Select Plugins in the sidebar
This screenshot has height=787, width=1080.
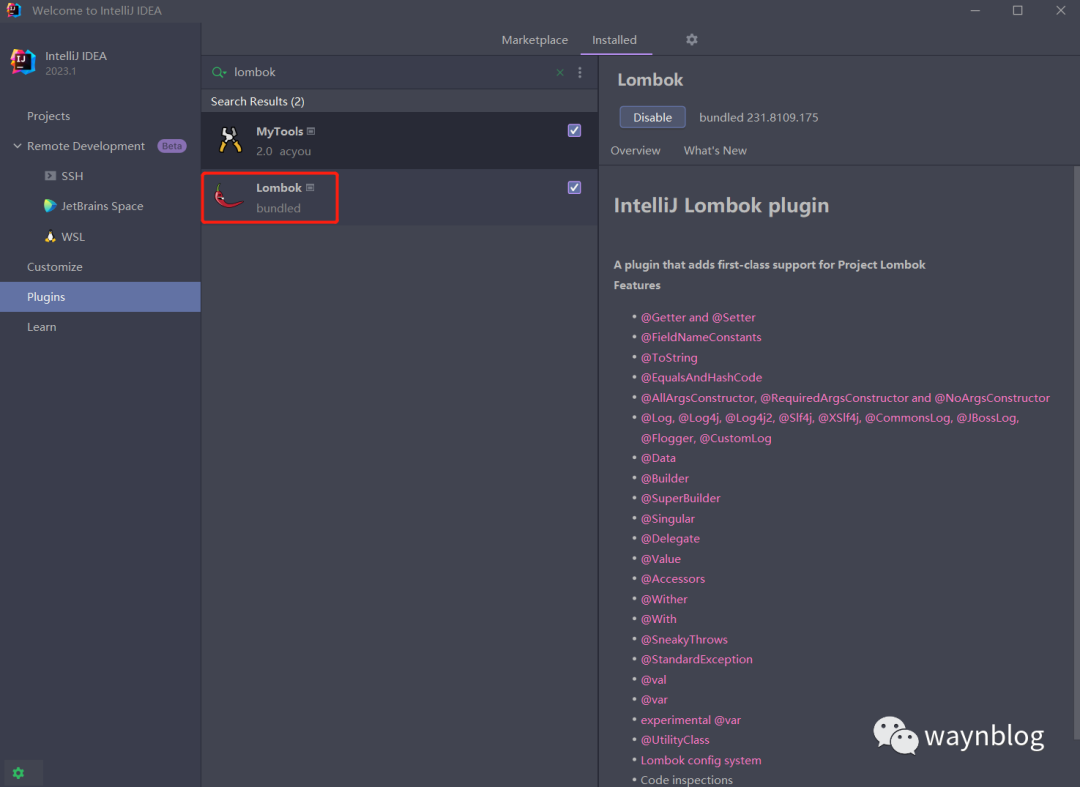pos(101,297)
